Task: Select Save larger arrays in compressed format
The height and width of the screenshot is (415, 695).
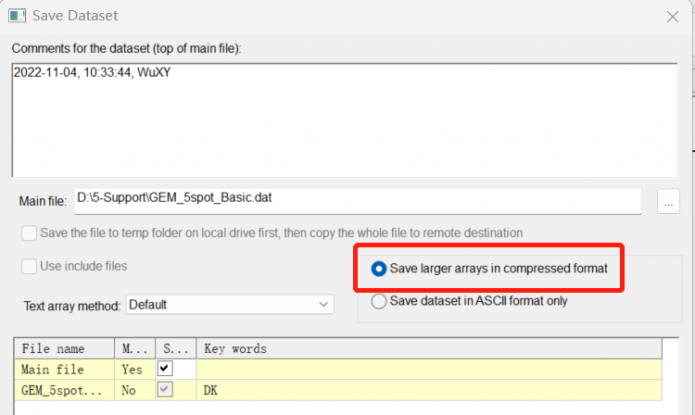Action: 379,268
